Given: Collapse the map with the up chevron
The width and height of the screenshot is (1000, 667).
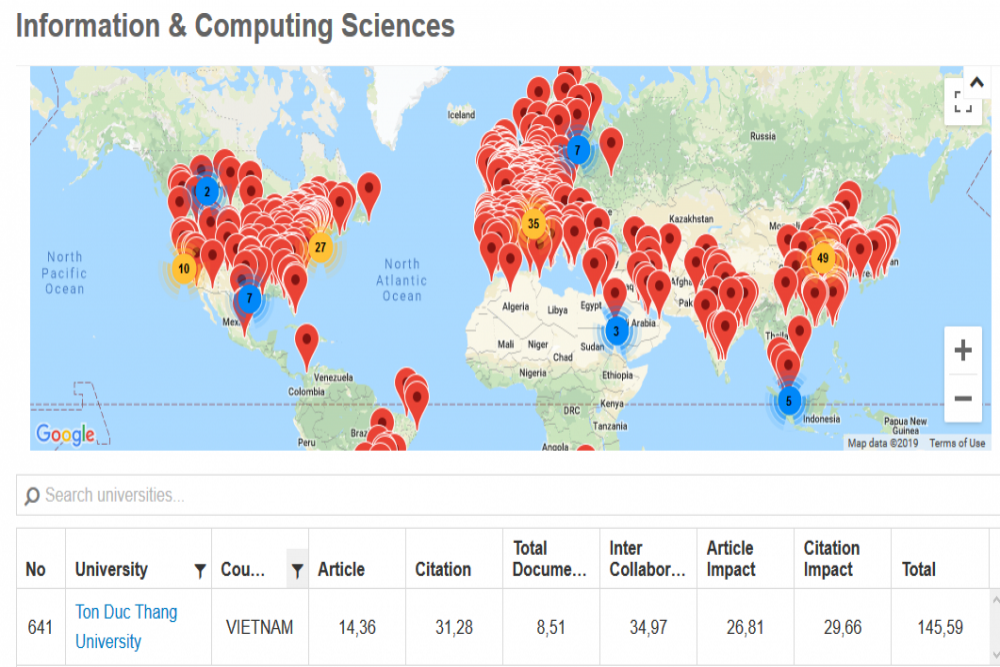Looking at the screenshot, I should point(976,82).
